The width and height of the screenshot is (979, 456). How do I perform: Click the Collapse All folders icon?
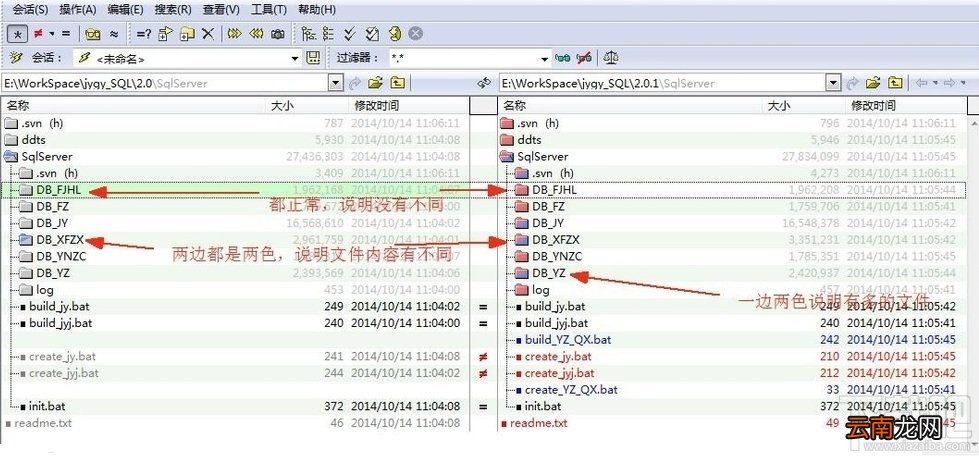(x=256, y=34)
